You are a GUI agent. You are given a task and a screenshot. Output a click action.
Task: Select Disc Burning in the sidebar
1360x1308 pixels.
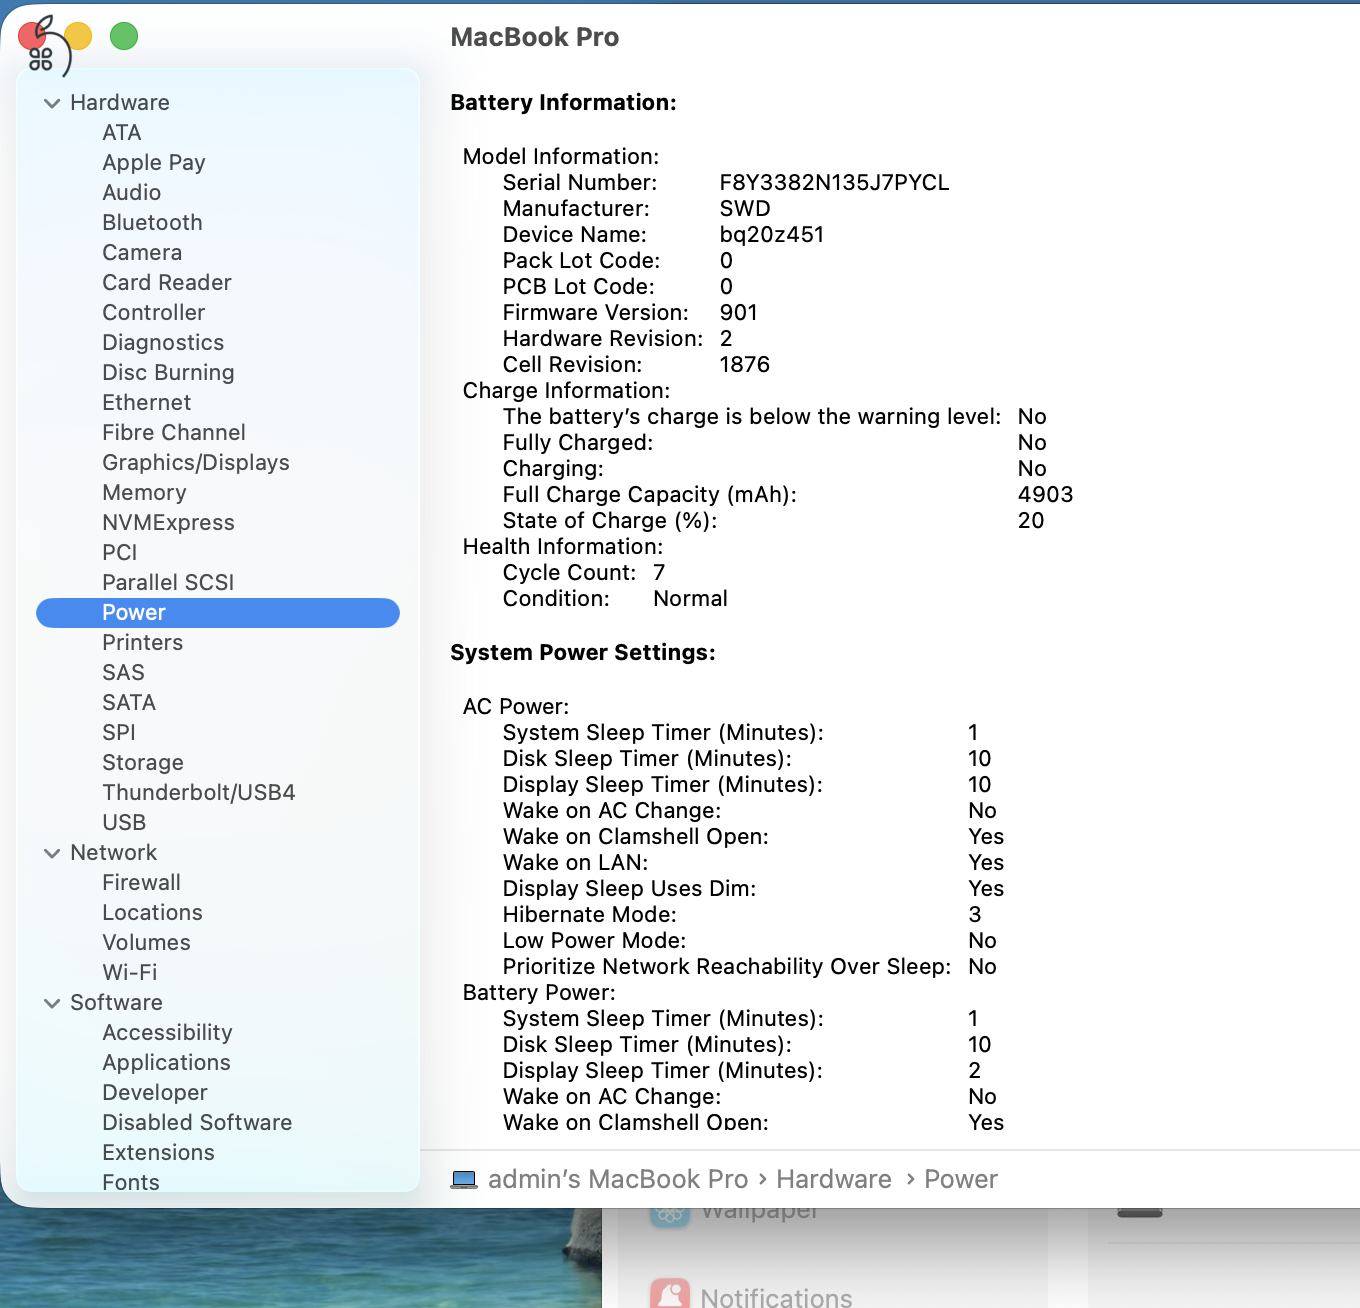(x=168, y=373)
